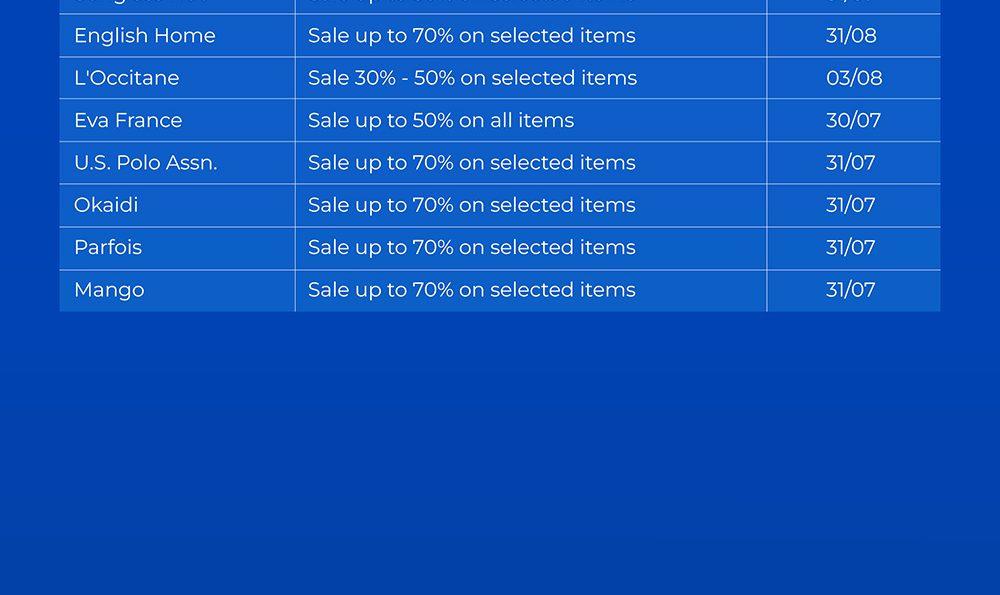Click the Okaidi brand name
Screen dimensions: 1000x595
106,205
